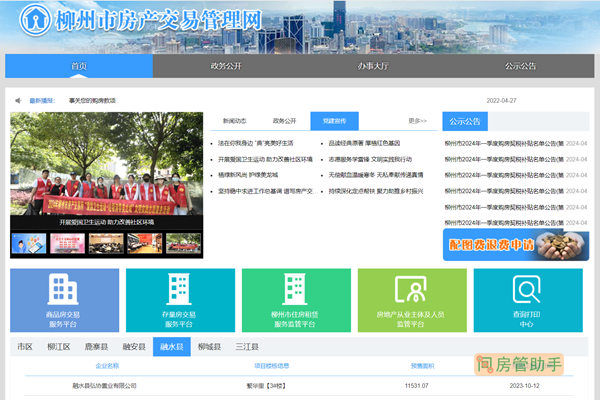Select the cartoon illustration carousel thumbnail
Image resolution: width=600 pixels, height=400 pixels.
click(29, 243)
